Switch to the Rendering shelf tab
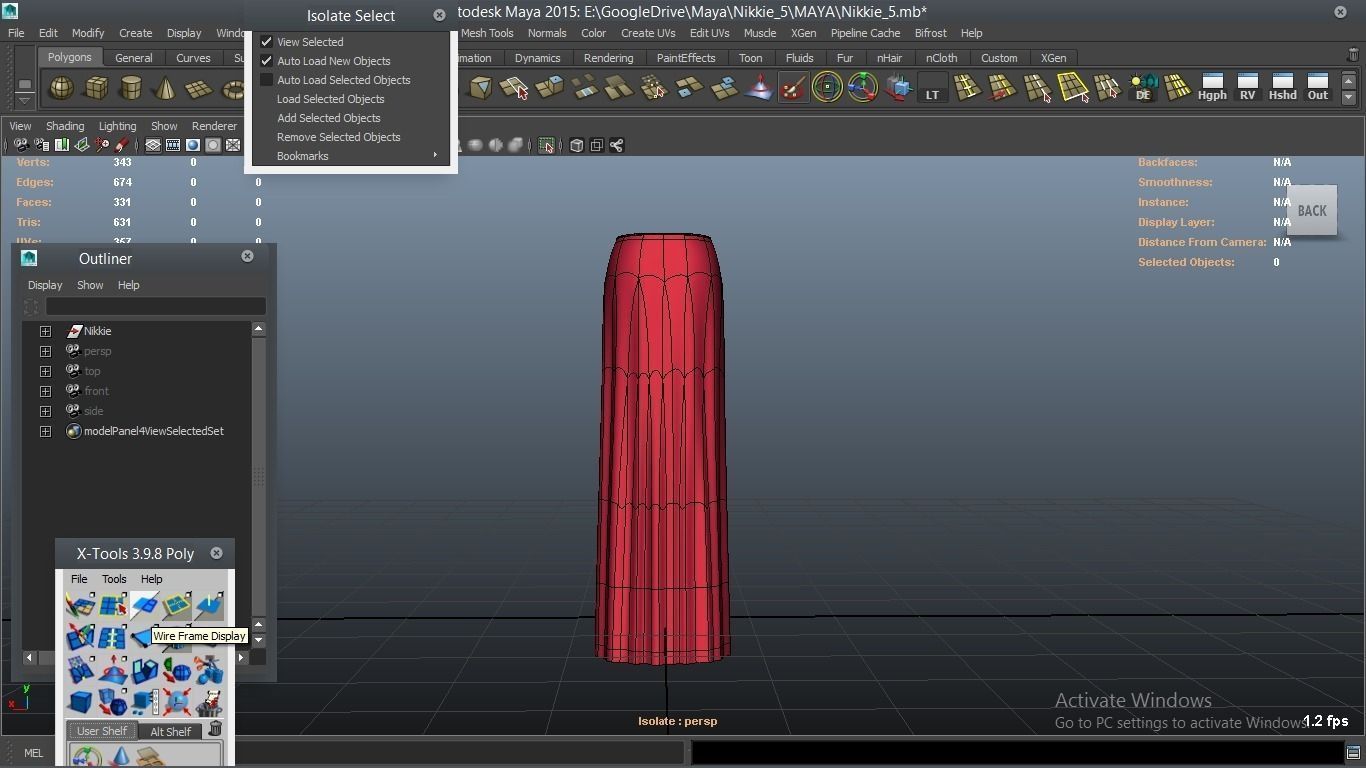This screenshot has width=1366, height=768. [x=608, y=58]
